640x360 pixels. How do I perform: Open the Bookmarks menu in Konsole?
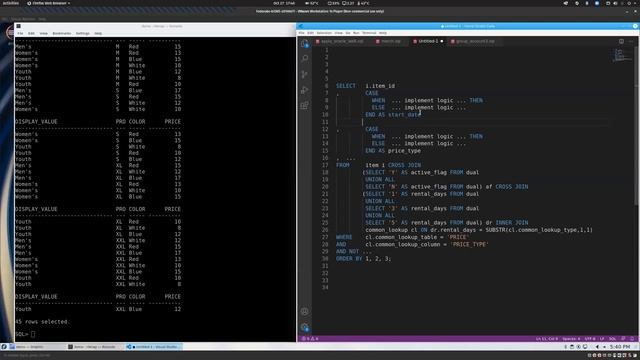point(62,33)
